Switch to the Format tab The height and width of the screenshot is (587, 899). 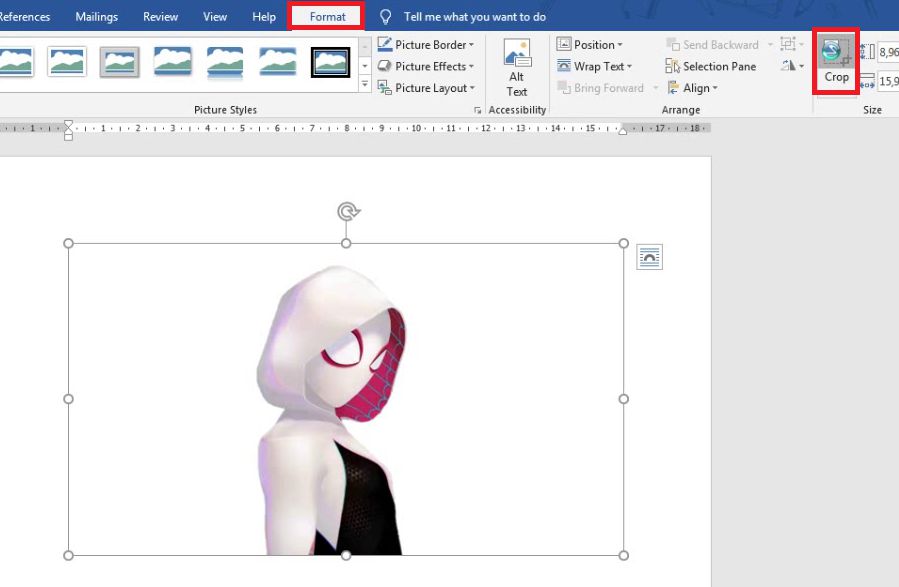pyautogui.click(x=327, y=17)
